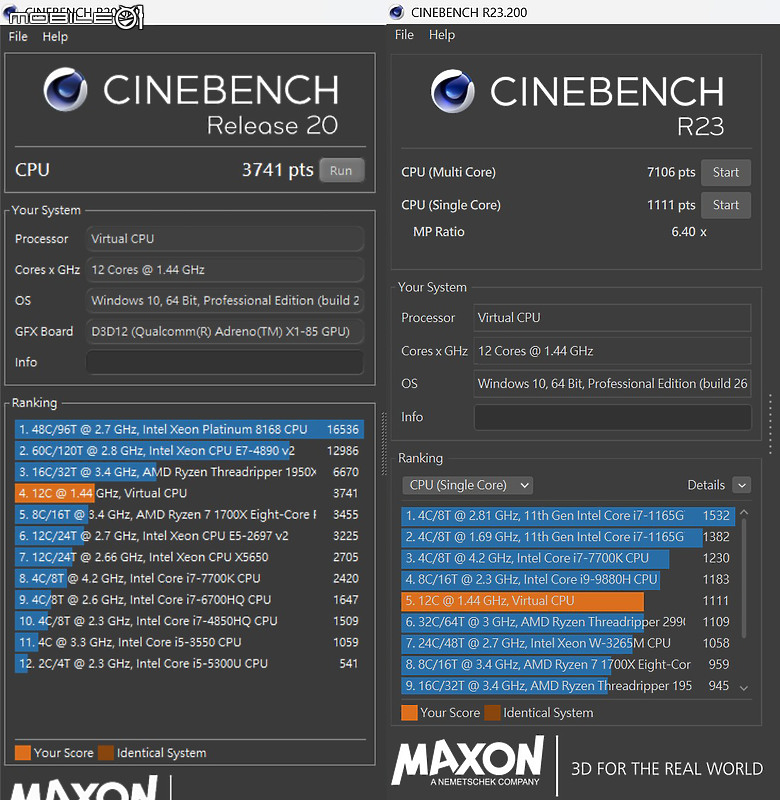Click MP Ratio value 6.40 x
Viewport: 780px width, 800px height.
(689, 232)
